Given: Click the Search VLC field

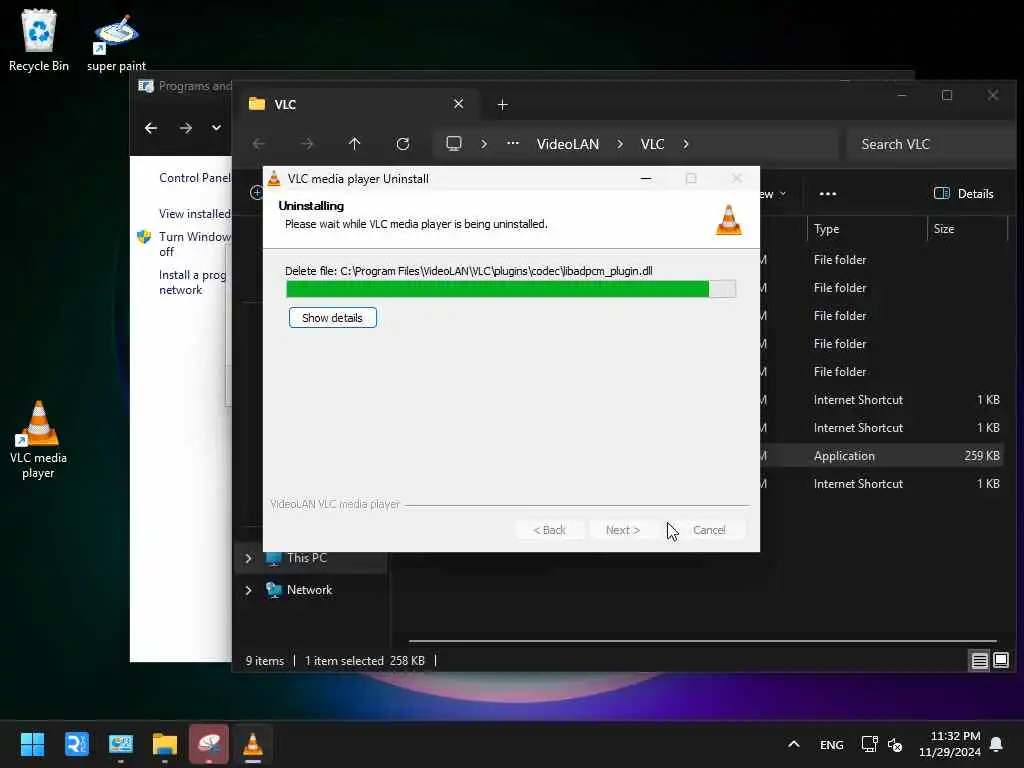Looking at the screenshot, I should [x=931, y=144].
